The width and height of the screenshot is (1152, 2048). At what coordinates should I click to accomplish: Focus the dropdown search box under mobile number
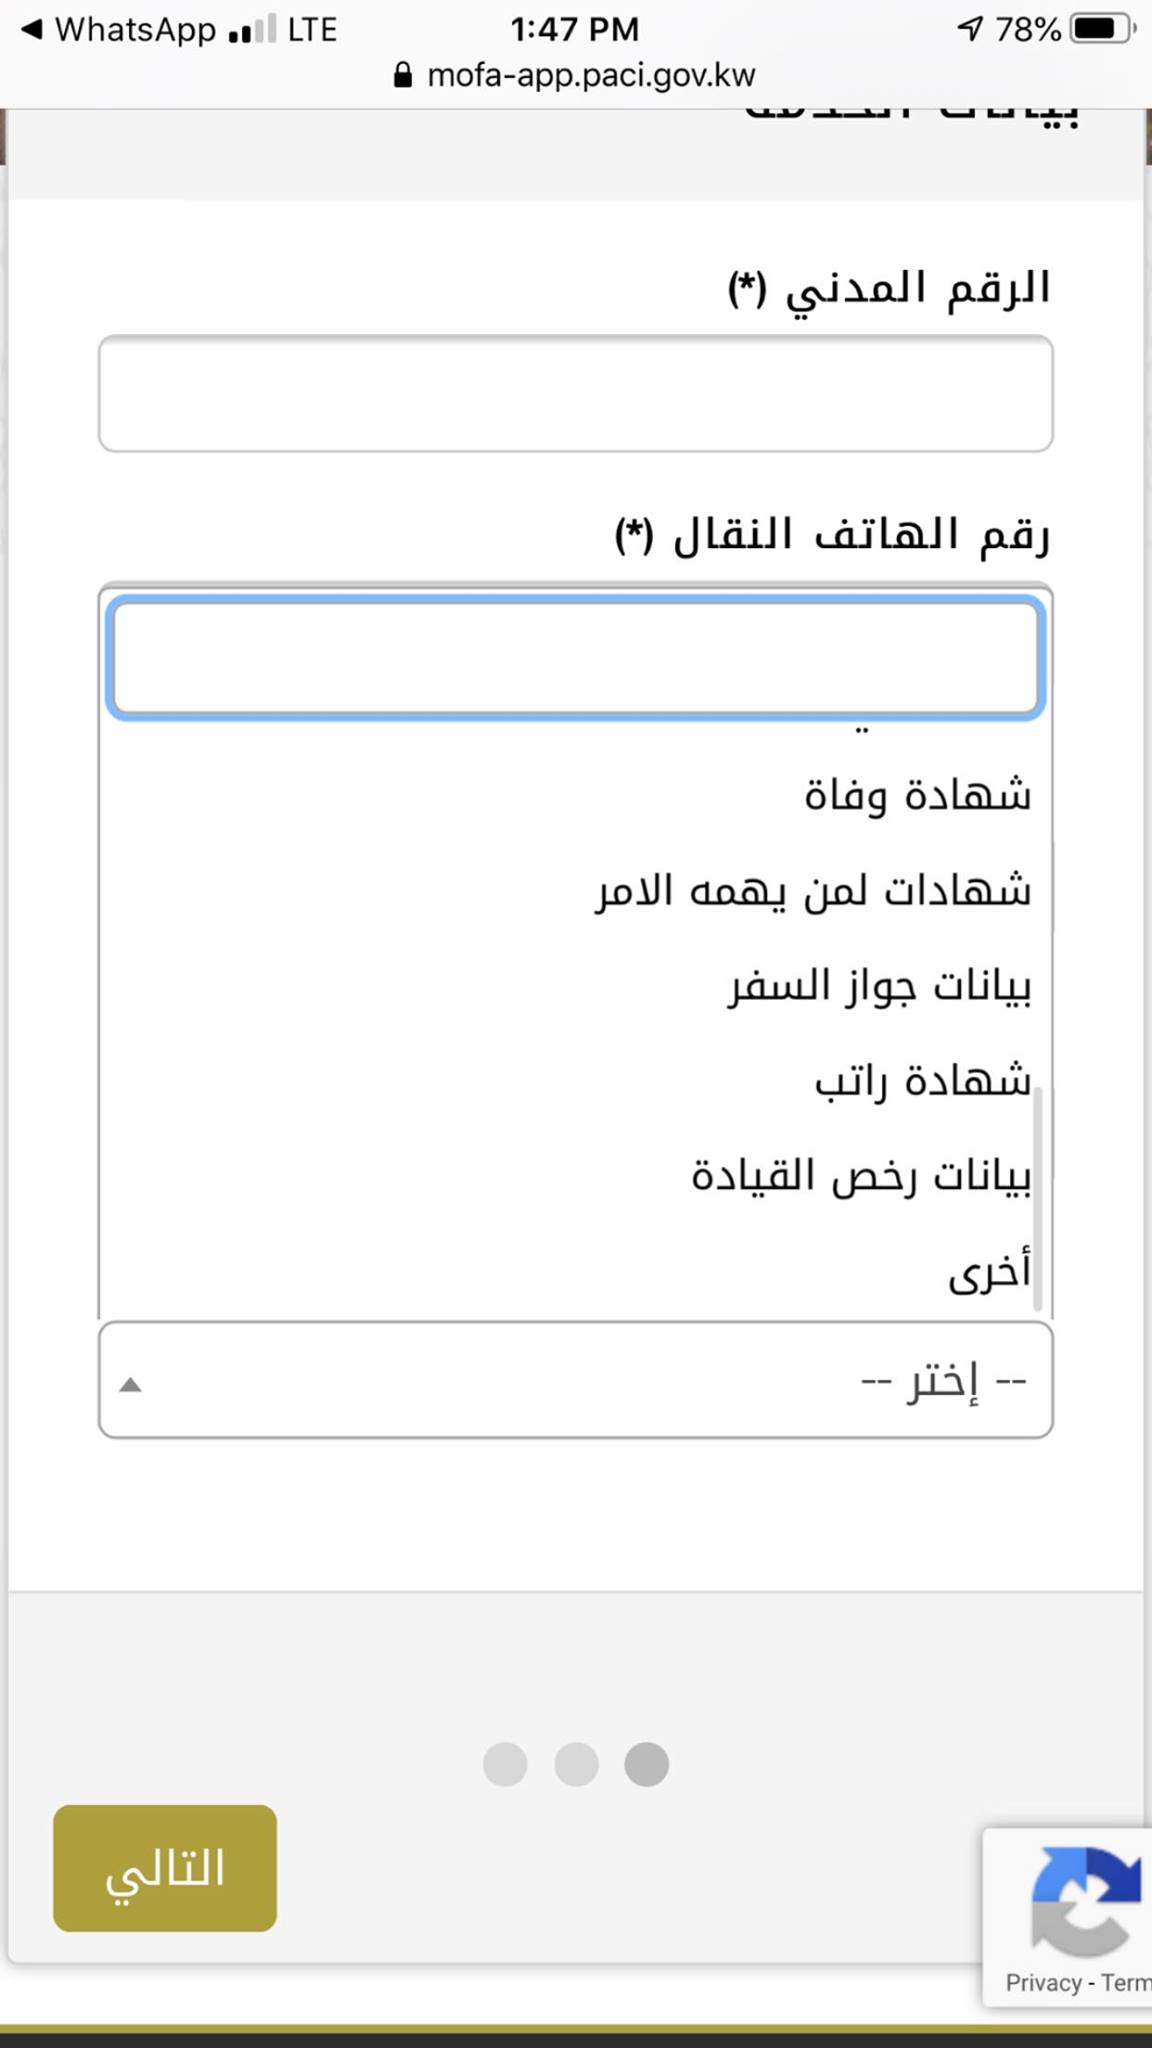tap(576, 658)
